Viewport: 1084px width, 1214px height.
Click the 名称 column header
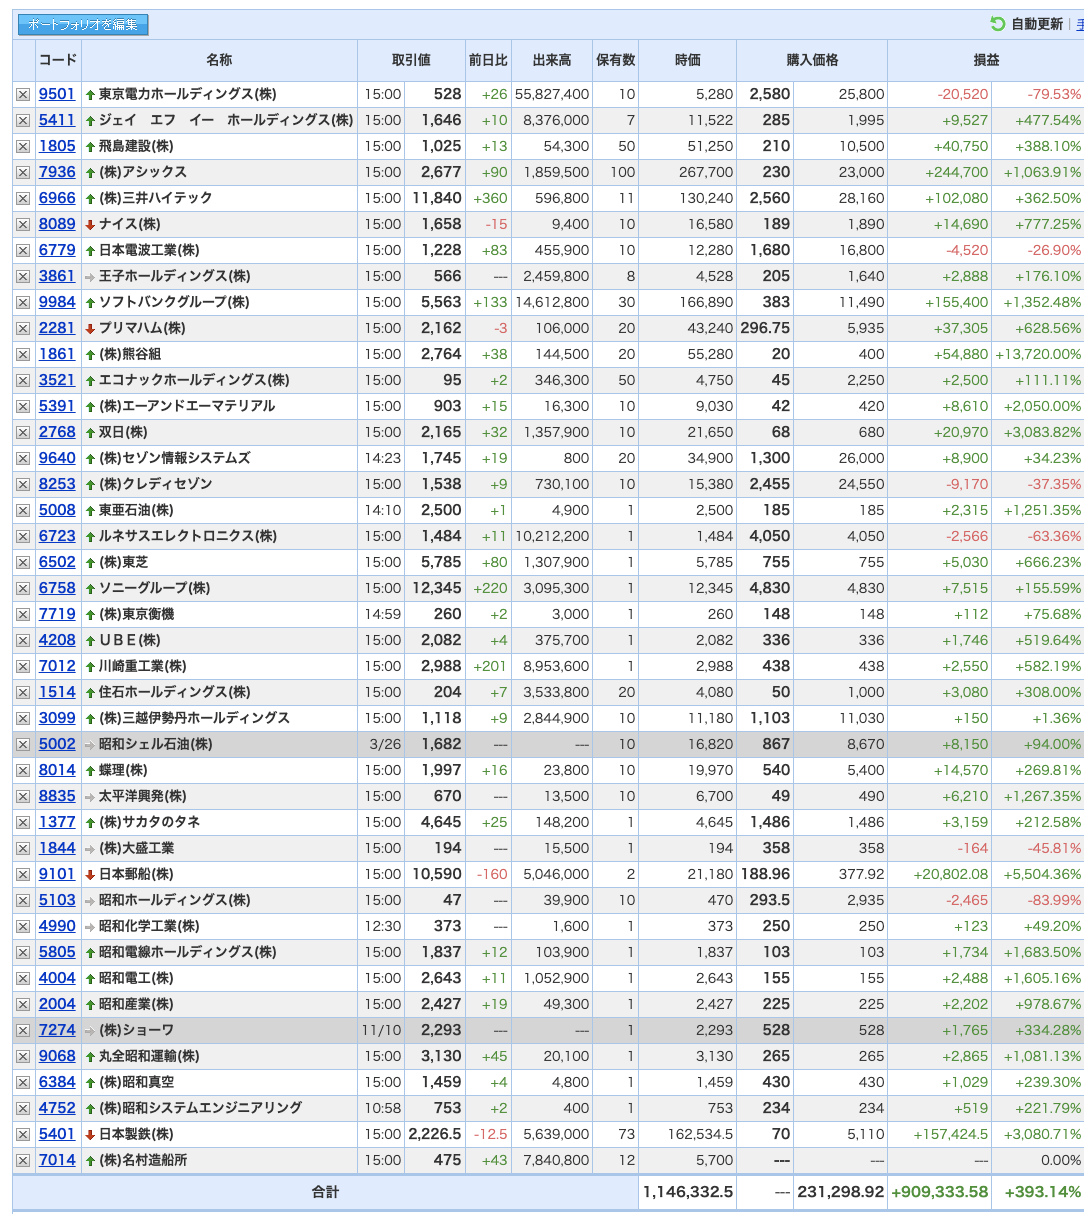tap(219, 60)
